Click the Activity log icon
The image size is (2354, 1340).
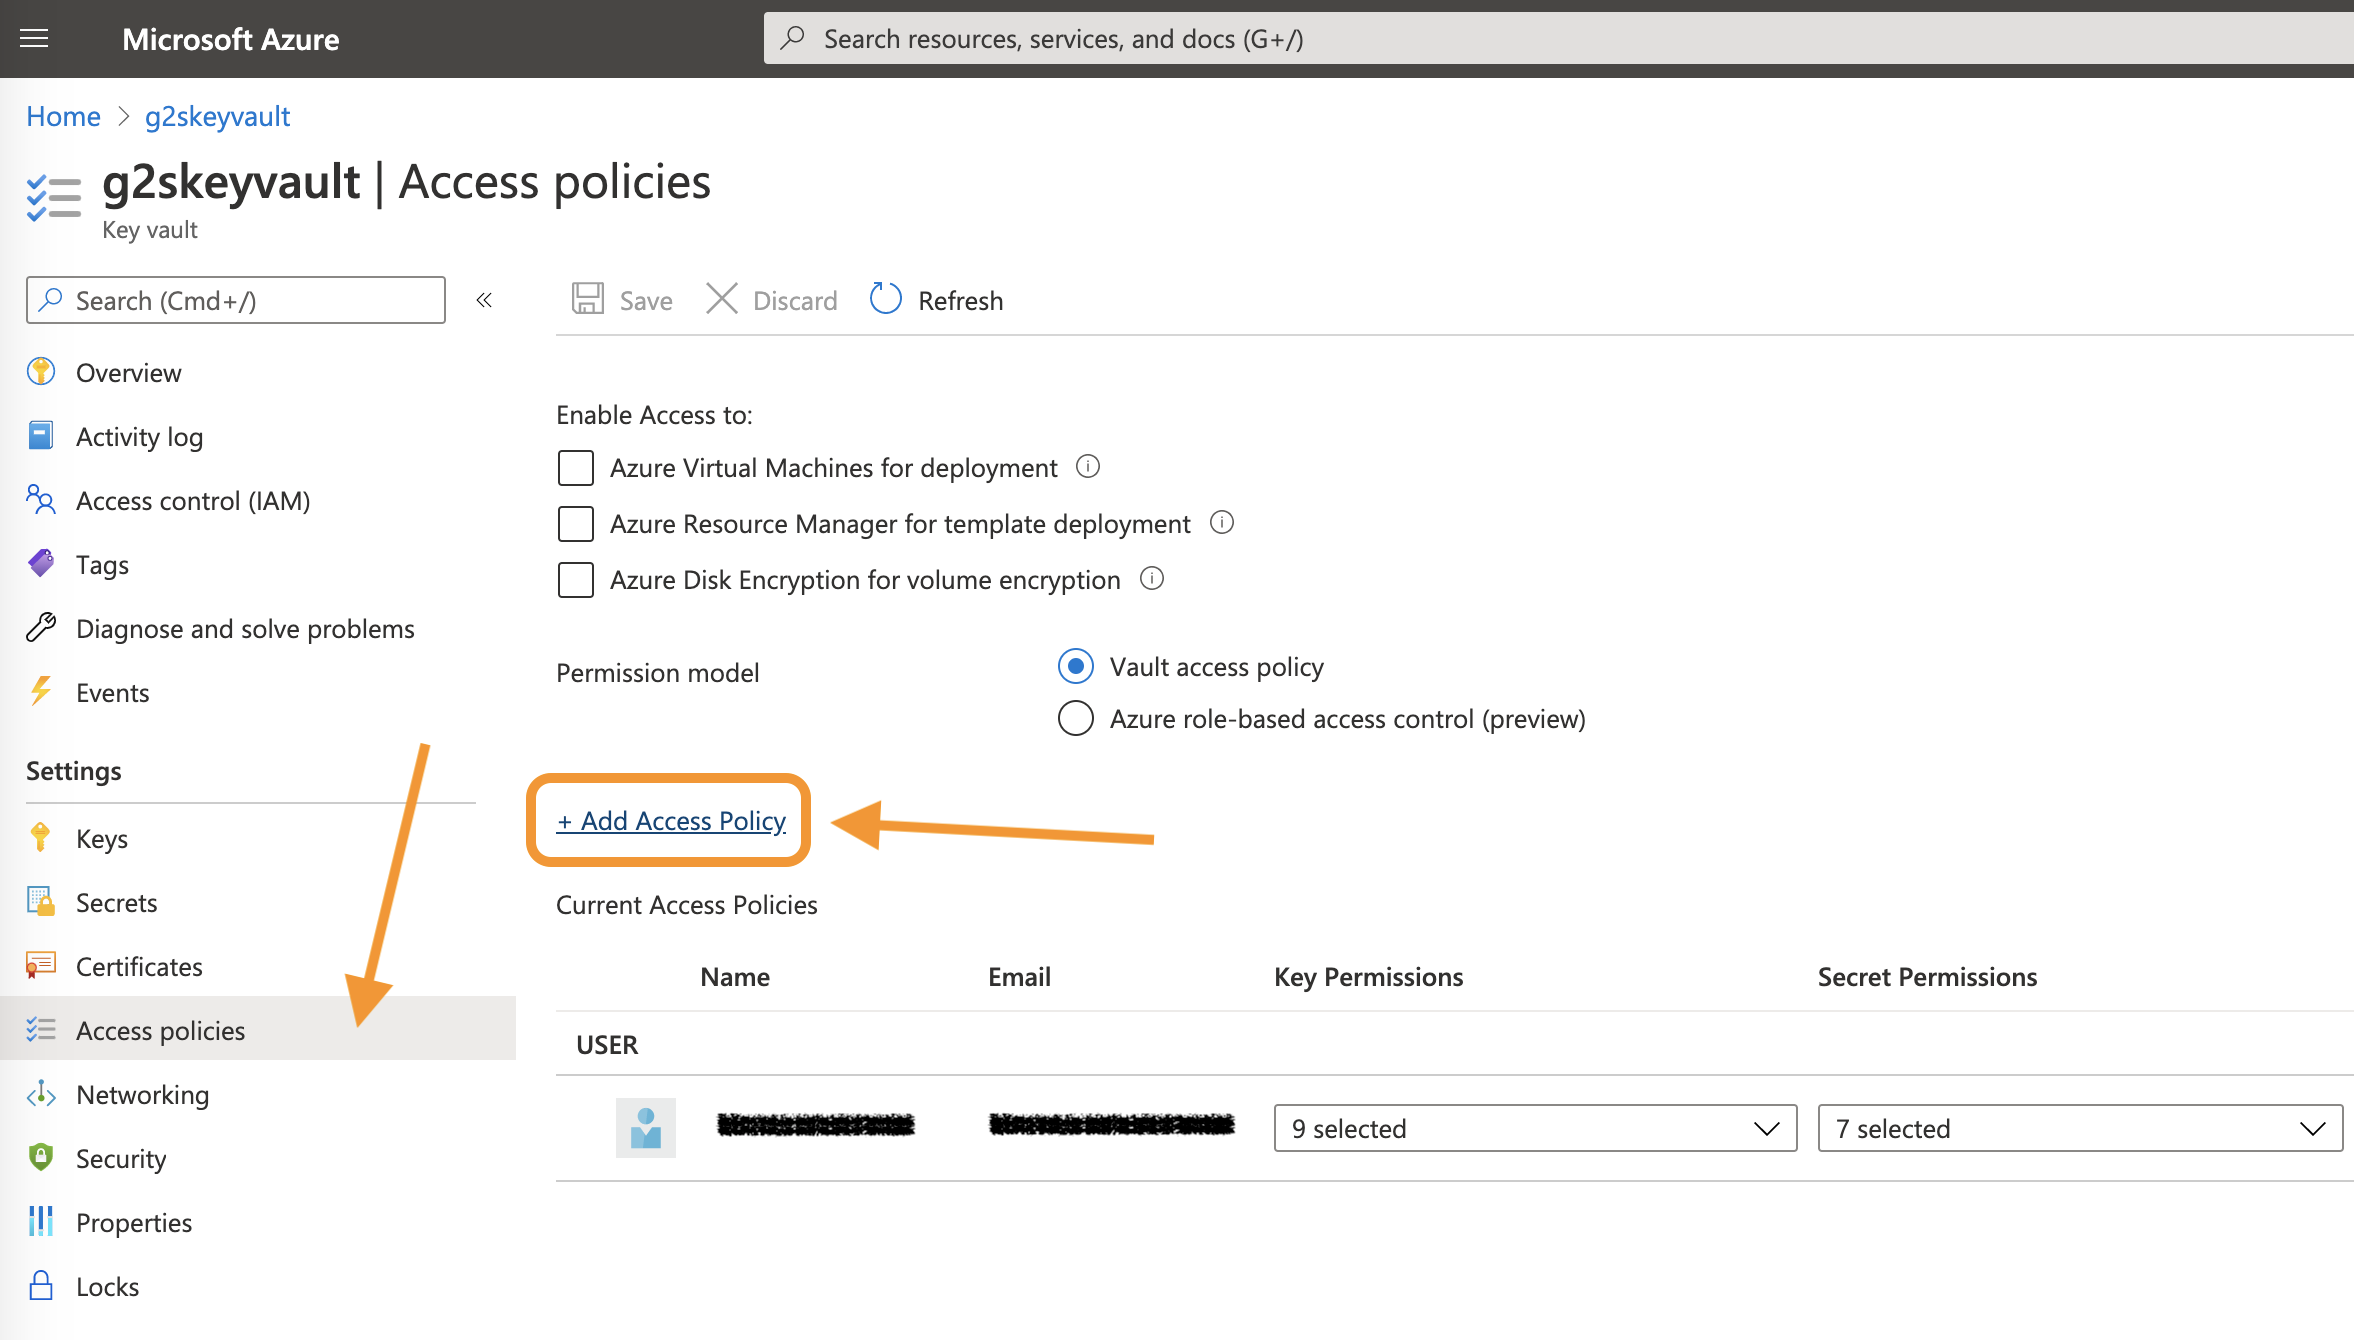pos(41,436)
